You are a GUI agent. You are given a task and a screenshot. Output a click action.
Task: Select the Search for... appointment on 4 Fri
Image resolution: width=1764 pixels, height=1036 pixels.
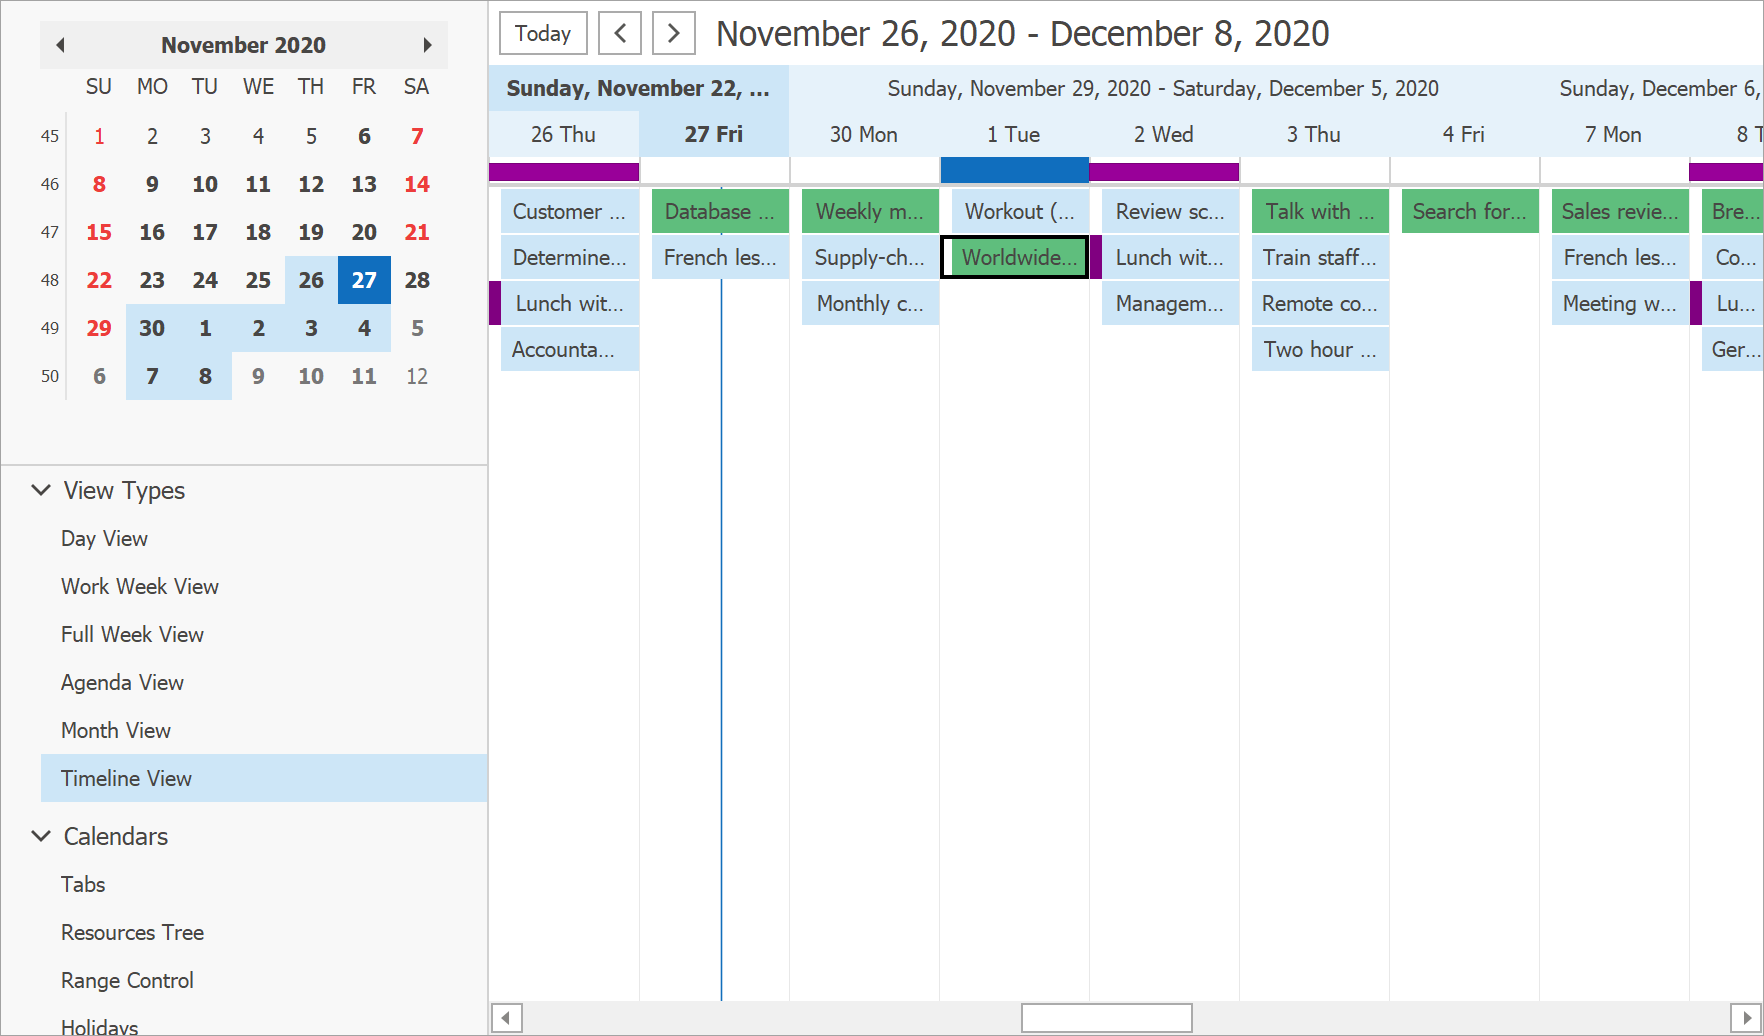[x=1469, y=211]
